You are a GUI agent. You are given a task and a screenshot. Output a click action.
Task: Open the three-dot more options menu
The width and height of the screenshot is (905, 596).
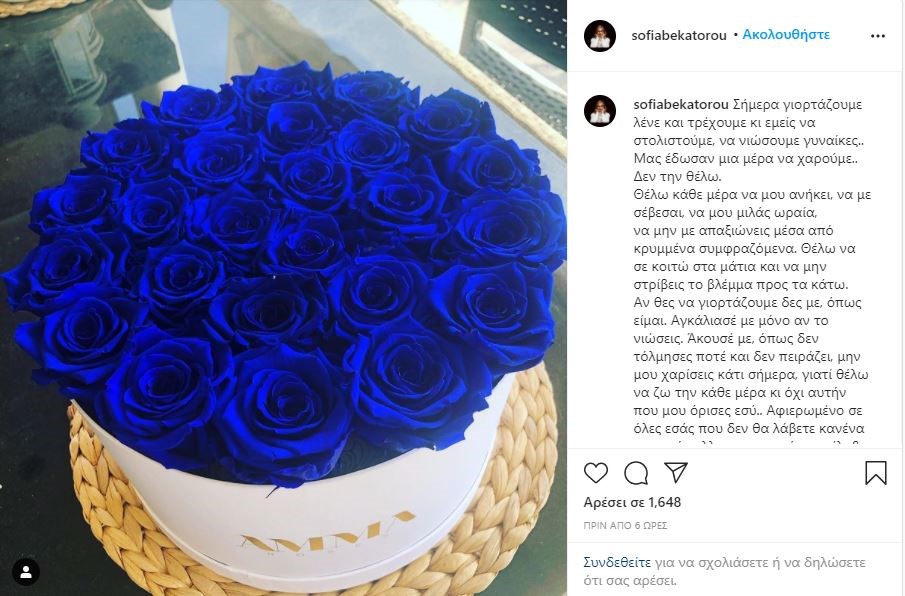[878, 36]
